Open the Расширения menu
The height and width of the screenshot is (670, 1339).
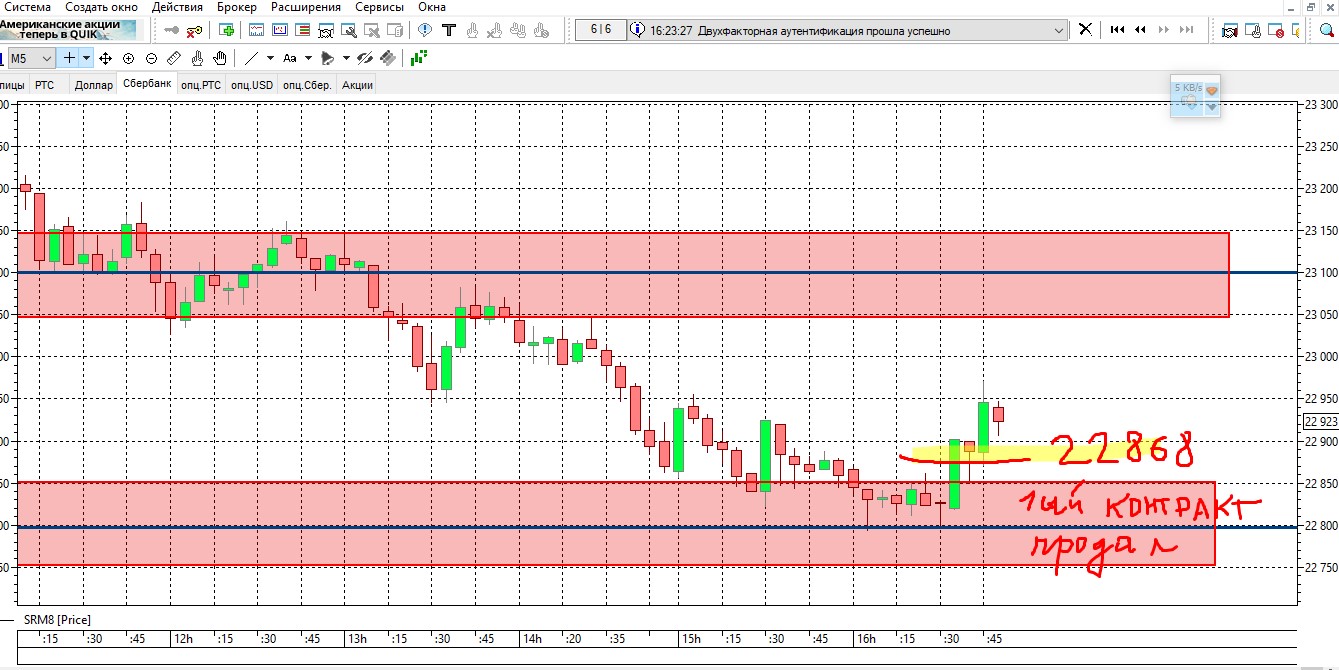pyautogui.click(x=305, y=7)
